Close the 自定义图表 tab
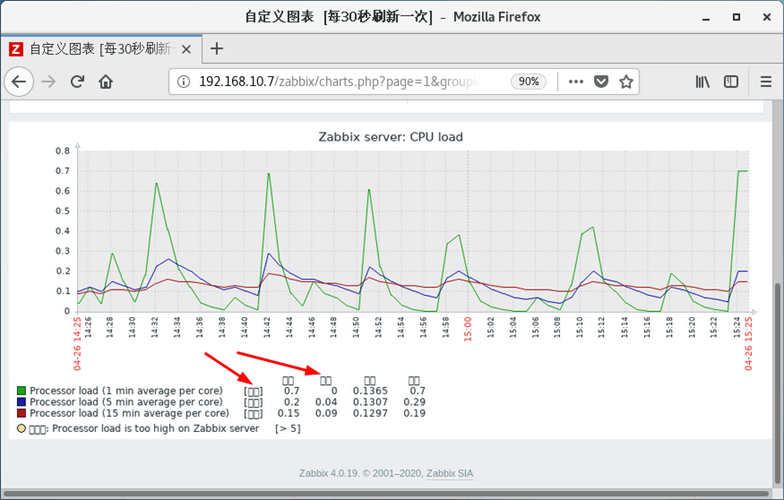The image size is (784, 500). click(186, 49)
